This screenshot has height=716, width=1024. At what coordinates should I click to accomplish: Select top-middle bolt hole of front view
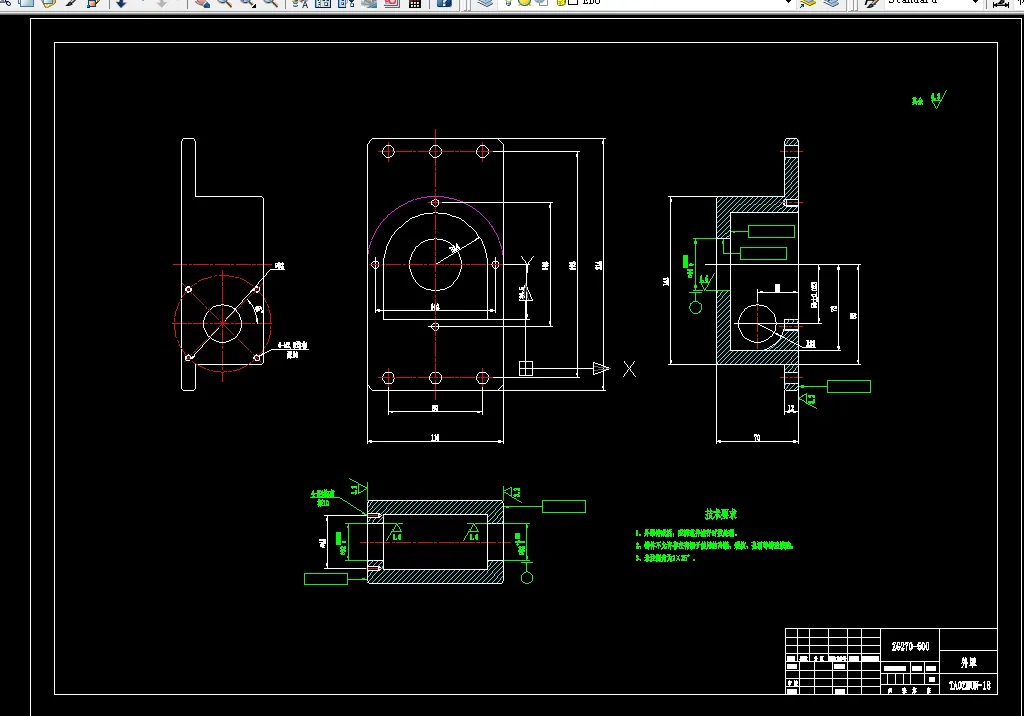[436, 152]
